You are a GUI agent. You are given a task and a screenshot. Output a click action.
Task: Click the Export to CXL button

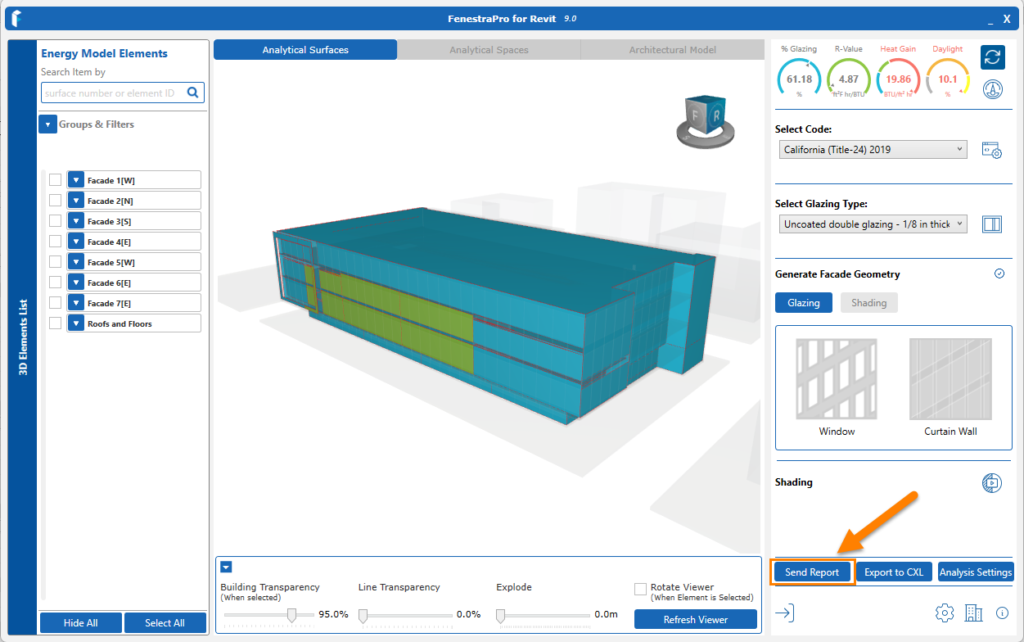pos(893,572)
